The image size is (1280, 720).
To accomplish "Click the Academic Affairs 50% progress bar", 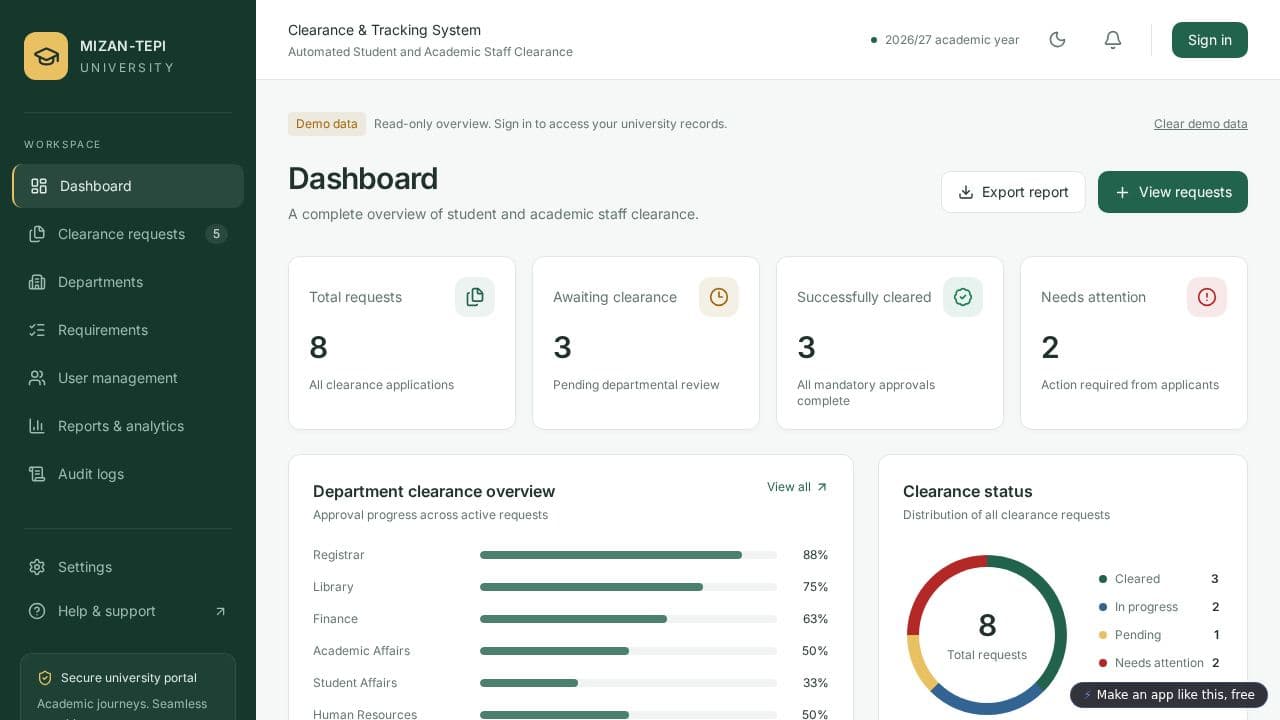I will click(628, 651).
